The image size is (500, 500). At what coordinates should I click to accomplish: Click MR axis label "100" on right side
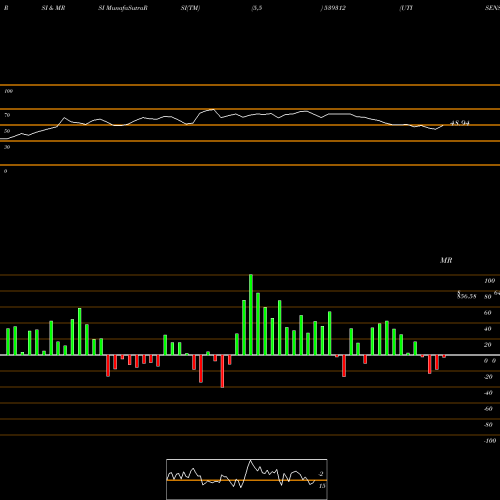(490, 281)
